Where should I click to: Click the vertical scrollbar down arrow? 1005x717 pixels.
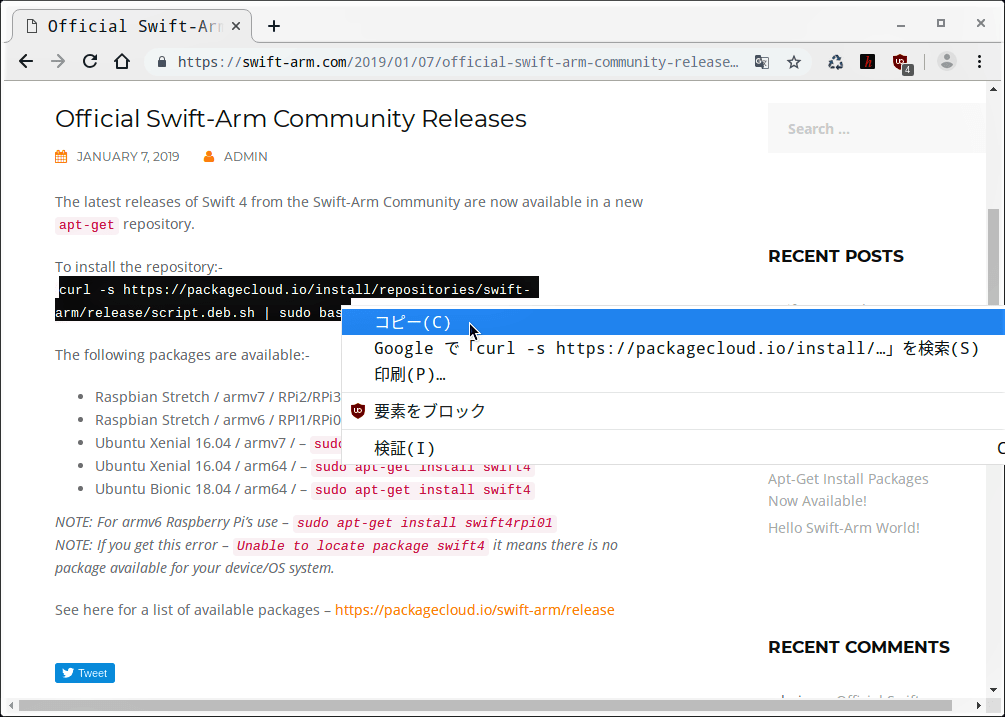[993, 690]
